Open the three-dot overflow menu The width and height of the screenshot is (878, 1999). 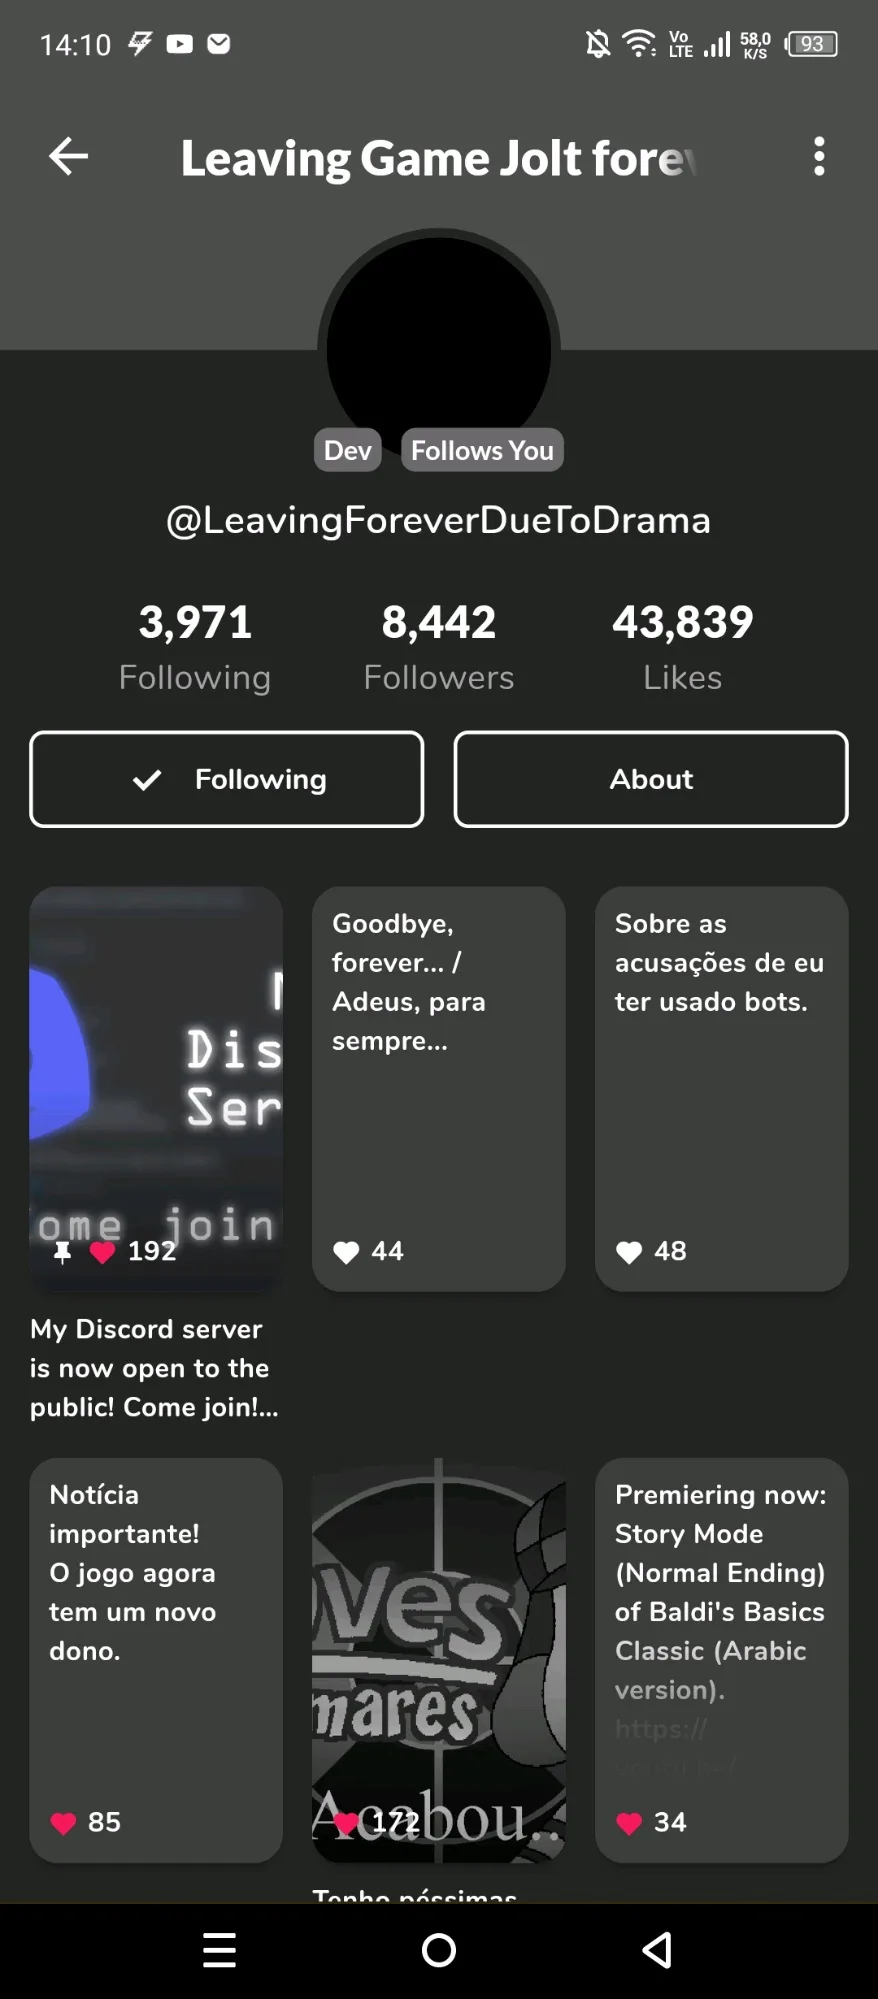point(819,157)
